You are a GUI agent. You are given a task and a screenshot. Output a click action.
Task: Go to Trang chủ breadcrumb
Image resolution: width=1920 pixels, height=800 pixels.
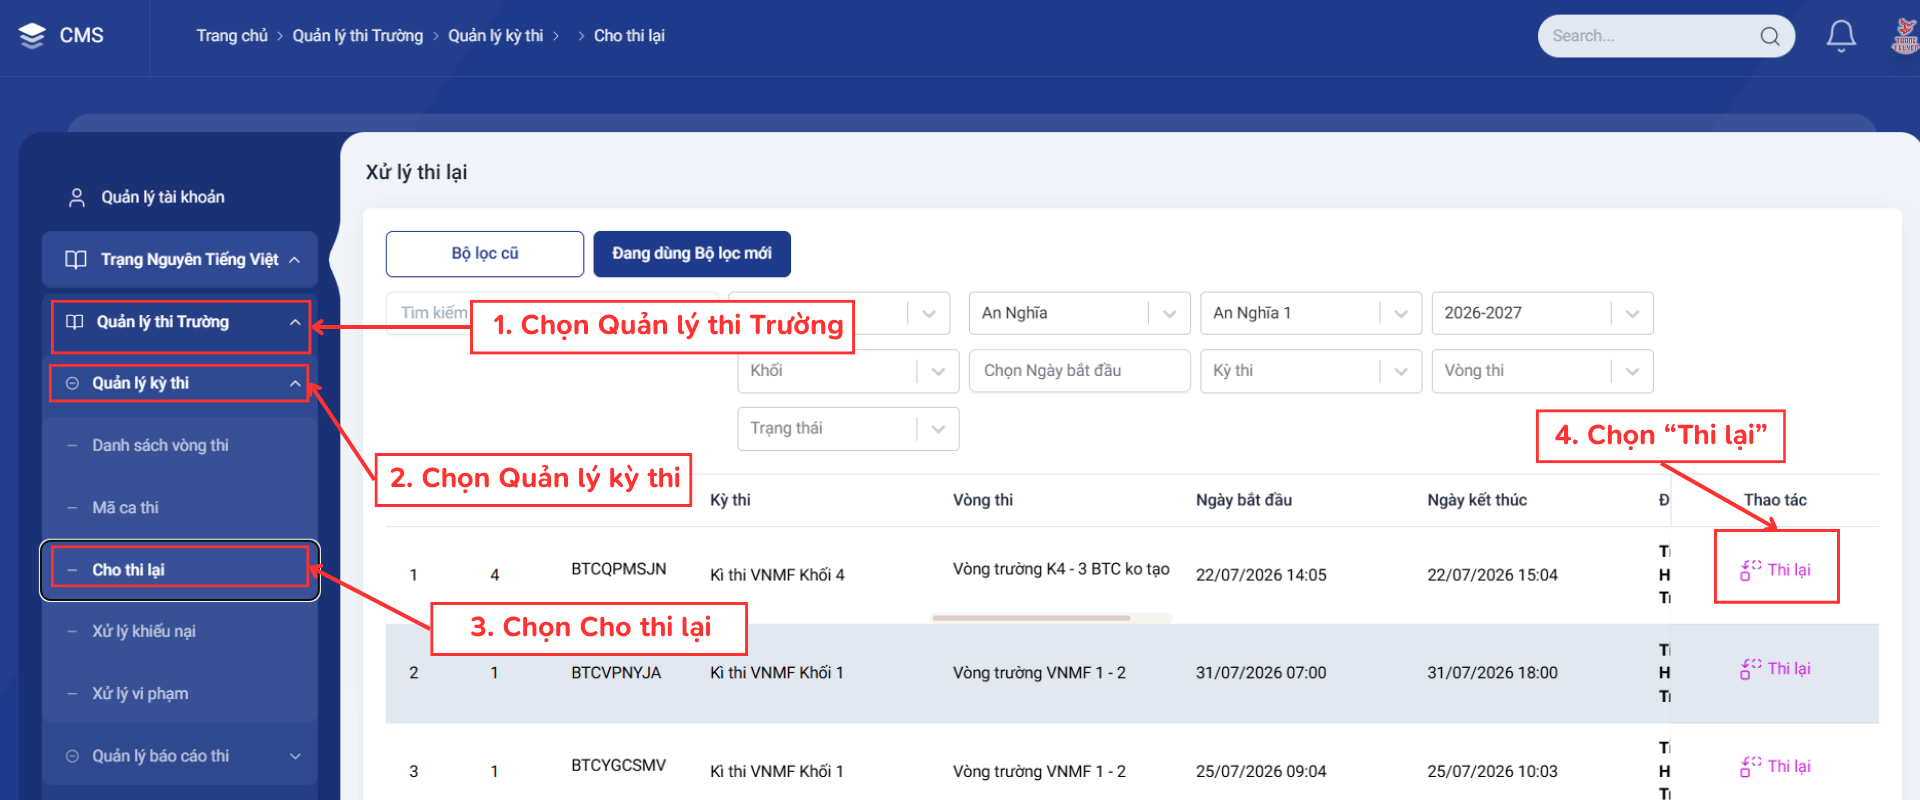(232, 36)
